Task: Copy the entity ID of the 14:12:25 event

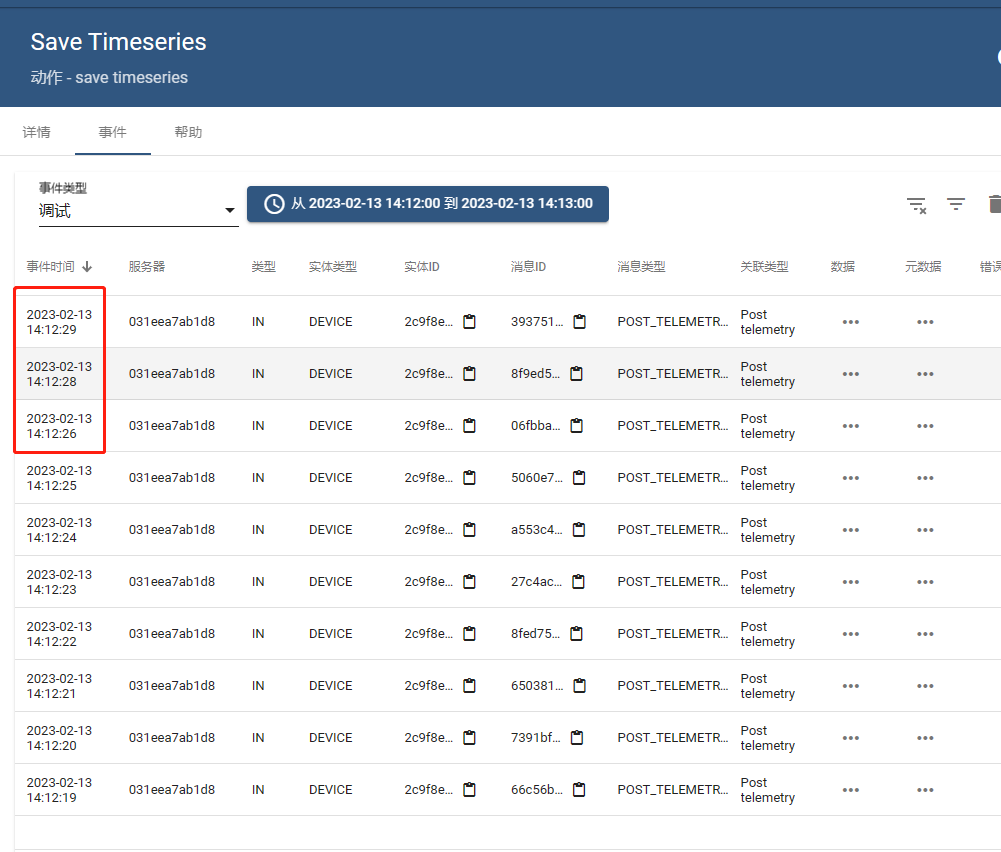Action: 470,477
